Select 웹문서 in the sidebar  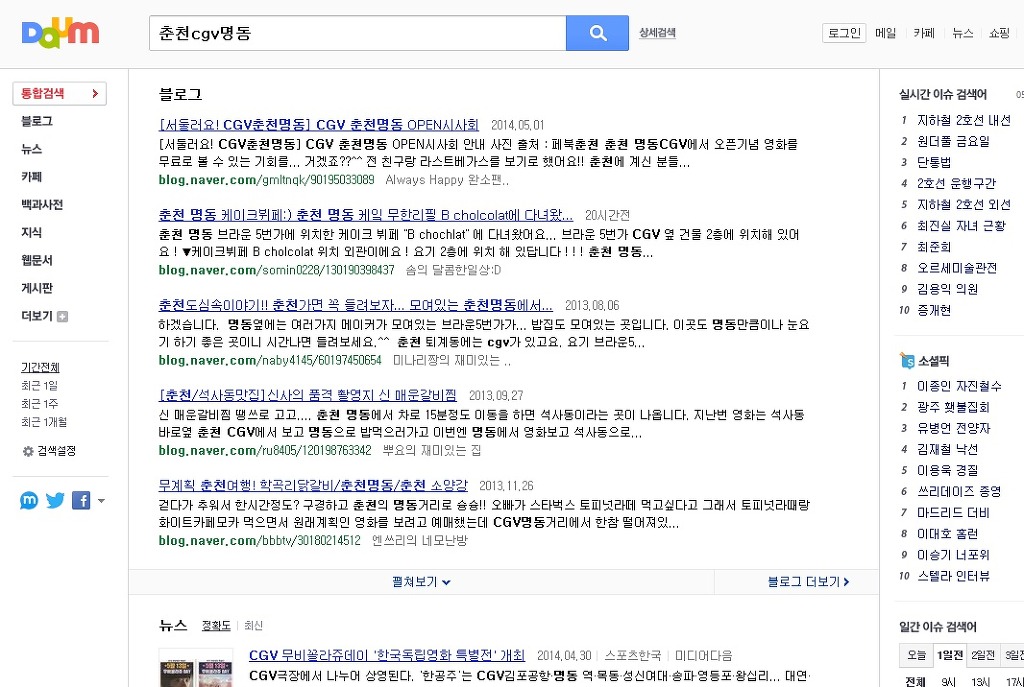click(37, 261)
